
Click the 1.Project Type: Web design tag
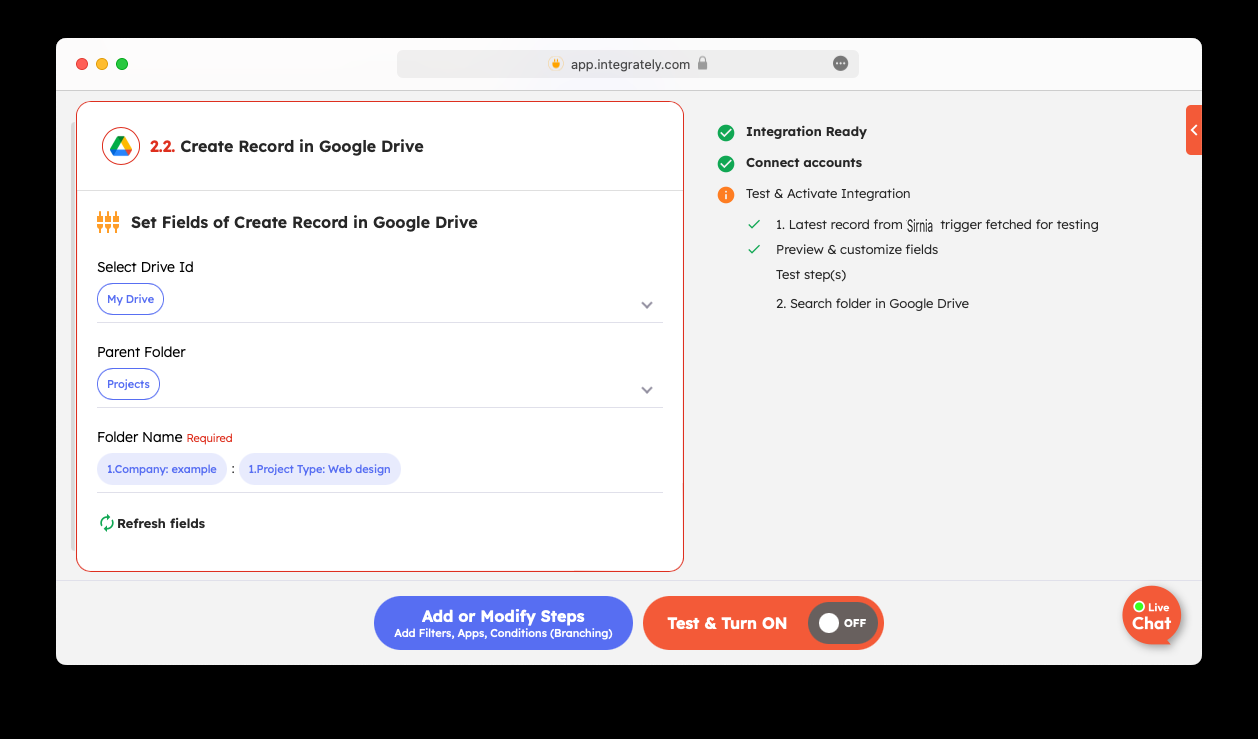click(320, 469)
